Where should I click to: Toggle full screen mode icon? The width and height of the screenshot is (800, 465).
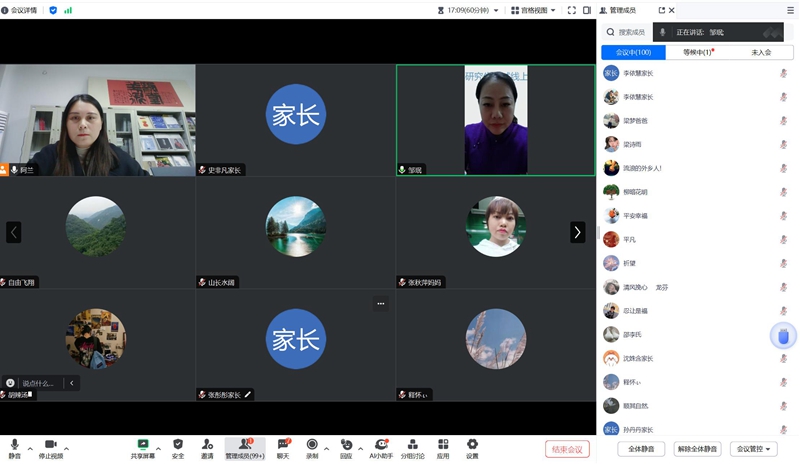click(x=572, y=10)
